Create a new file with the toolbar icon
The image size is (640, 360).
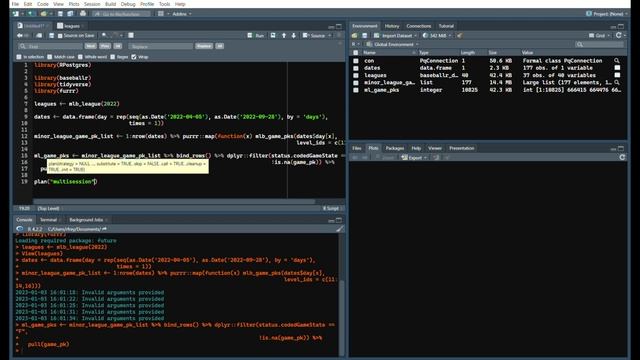(16, 14)
